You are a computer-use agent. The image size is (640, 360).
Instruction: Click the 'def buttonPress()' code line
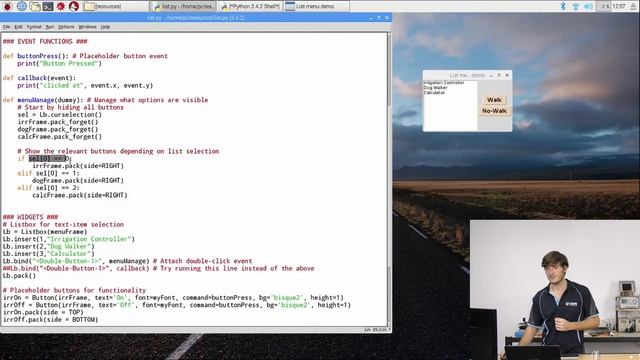[x=85, y=56]
